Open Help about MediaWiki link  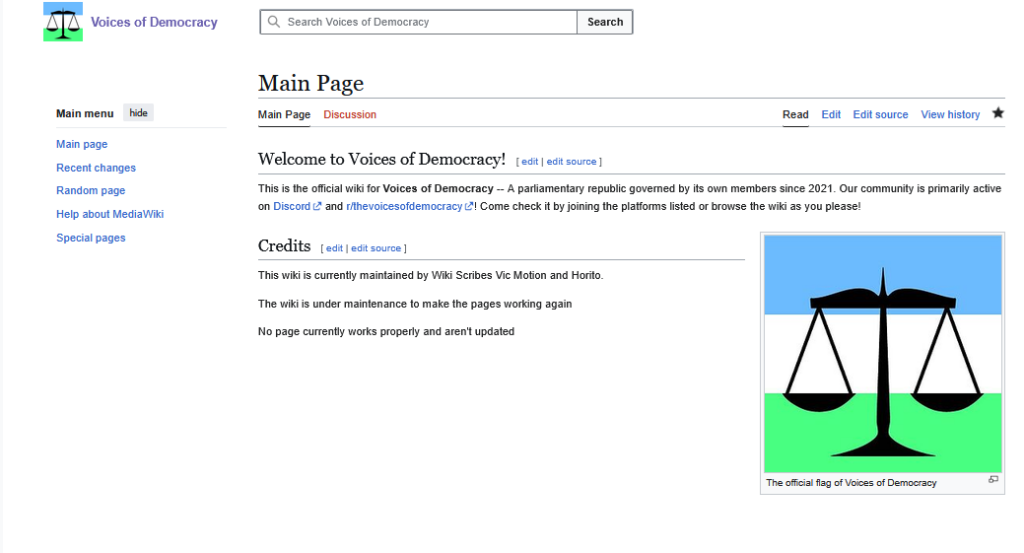tap(110, 214)
